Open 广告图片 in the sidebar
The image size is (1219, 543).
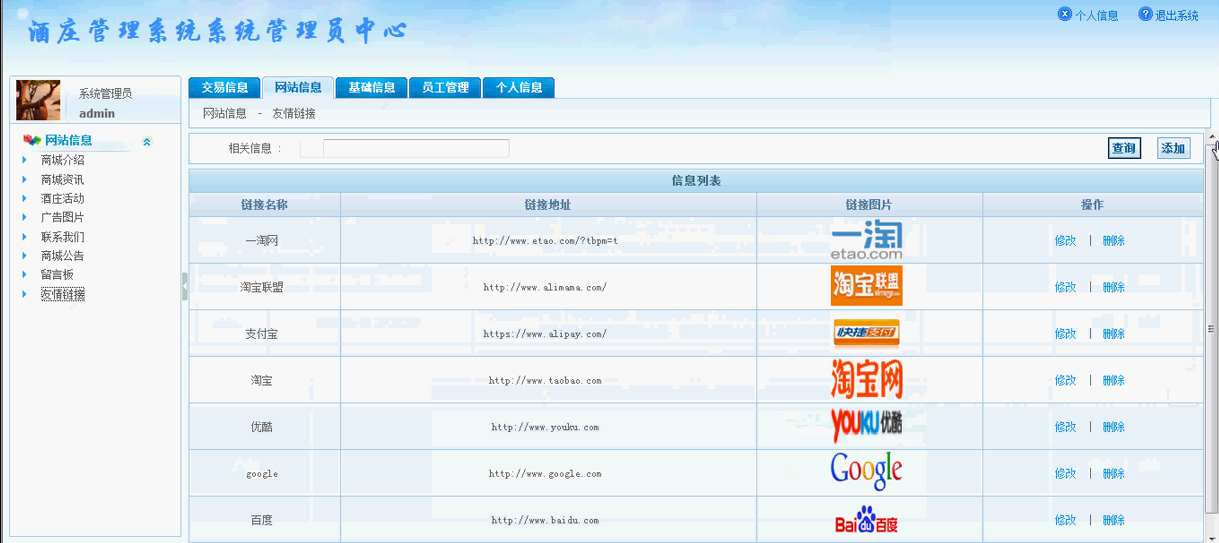(x=62, y=218)
